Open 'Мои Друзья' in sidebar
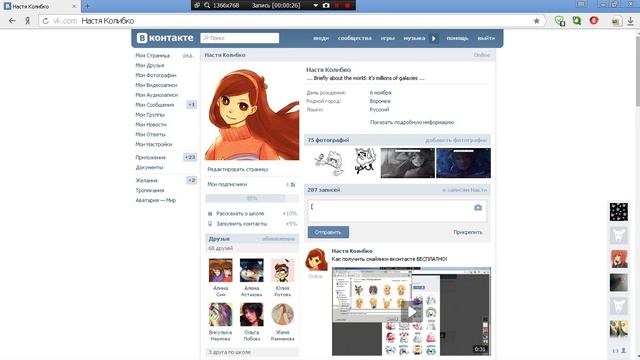640x360 pixels. [x=150, y=65]
